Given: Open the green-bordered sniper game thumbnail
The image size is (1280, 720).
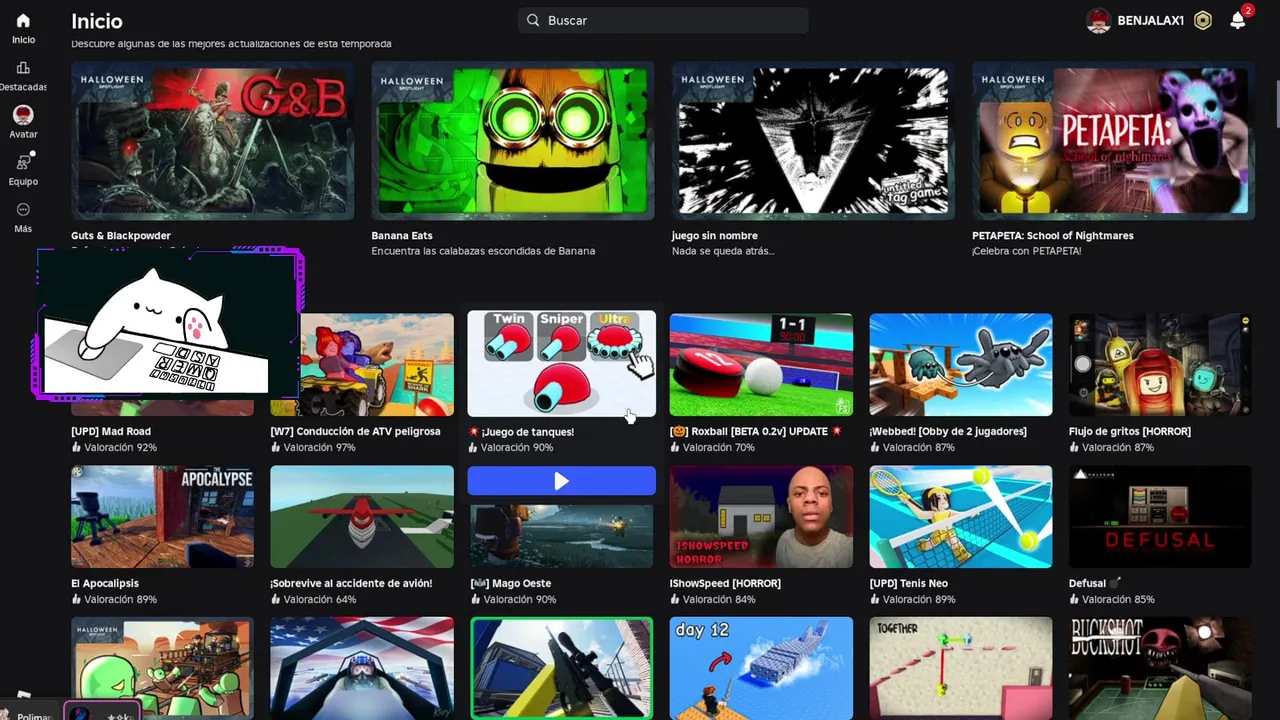Looking at the screenshot, I should pyautogui.click(x=561, y=668).
